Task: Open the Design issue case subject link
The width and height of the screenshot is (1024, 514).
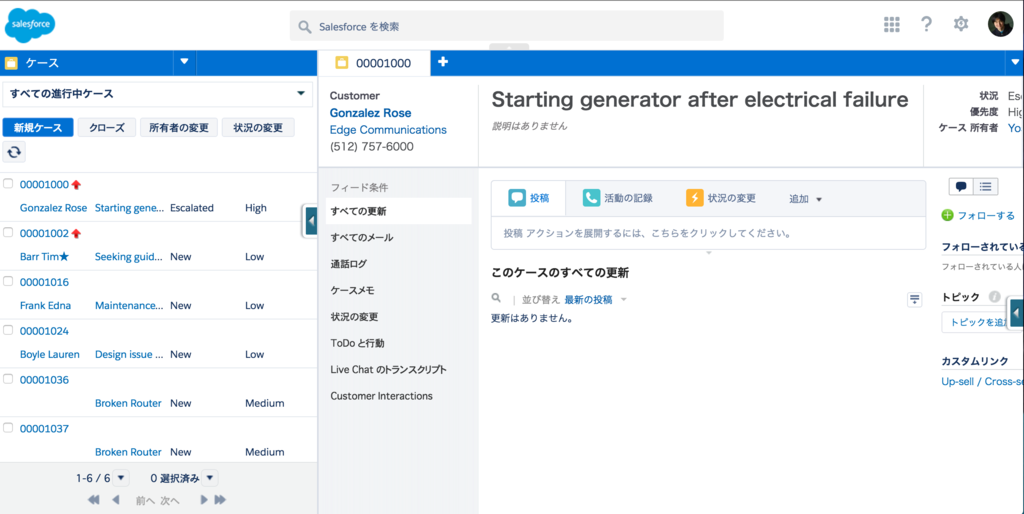Action: point(129,355)
